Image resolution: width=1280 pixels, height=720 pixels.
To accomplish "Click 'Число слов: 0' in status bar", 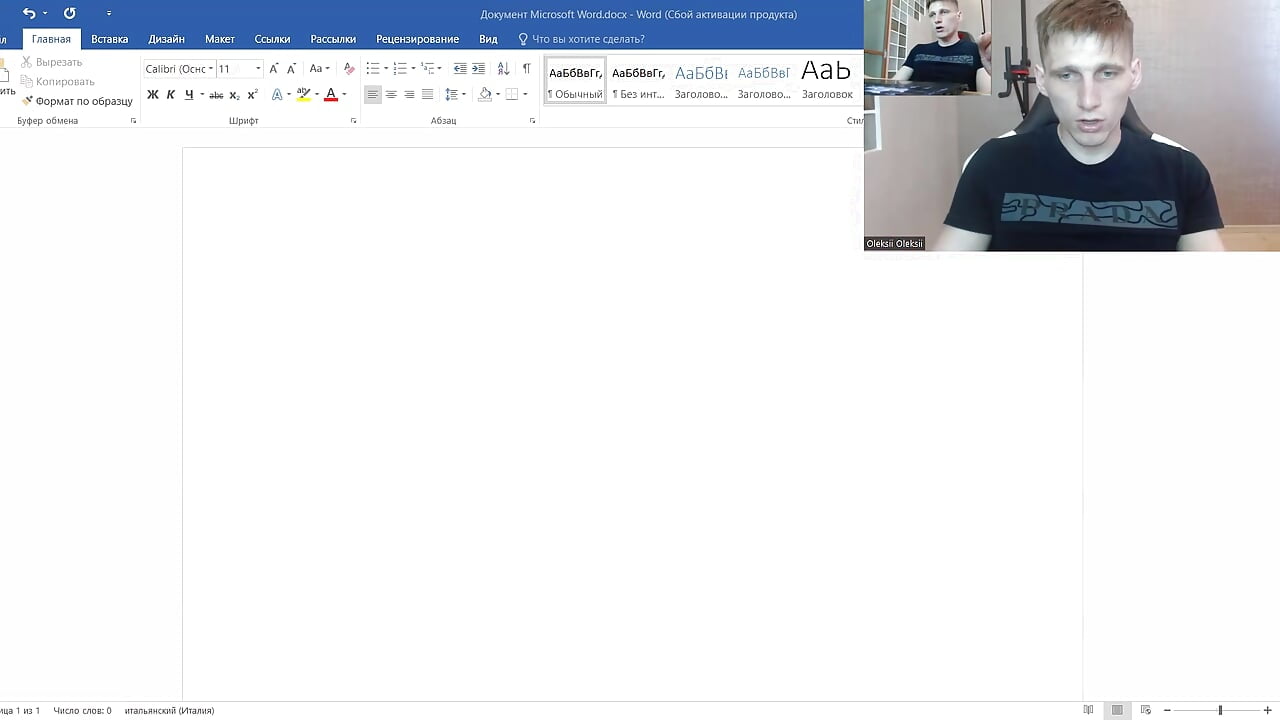I will 82,711.
